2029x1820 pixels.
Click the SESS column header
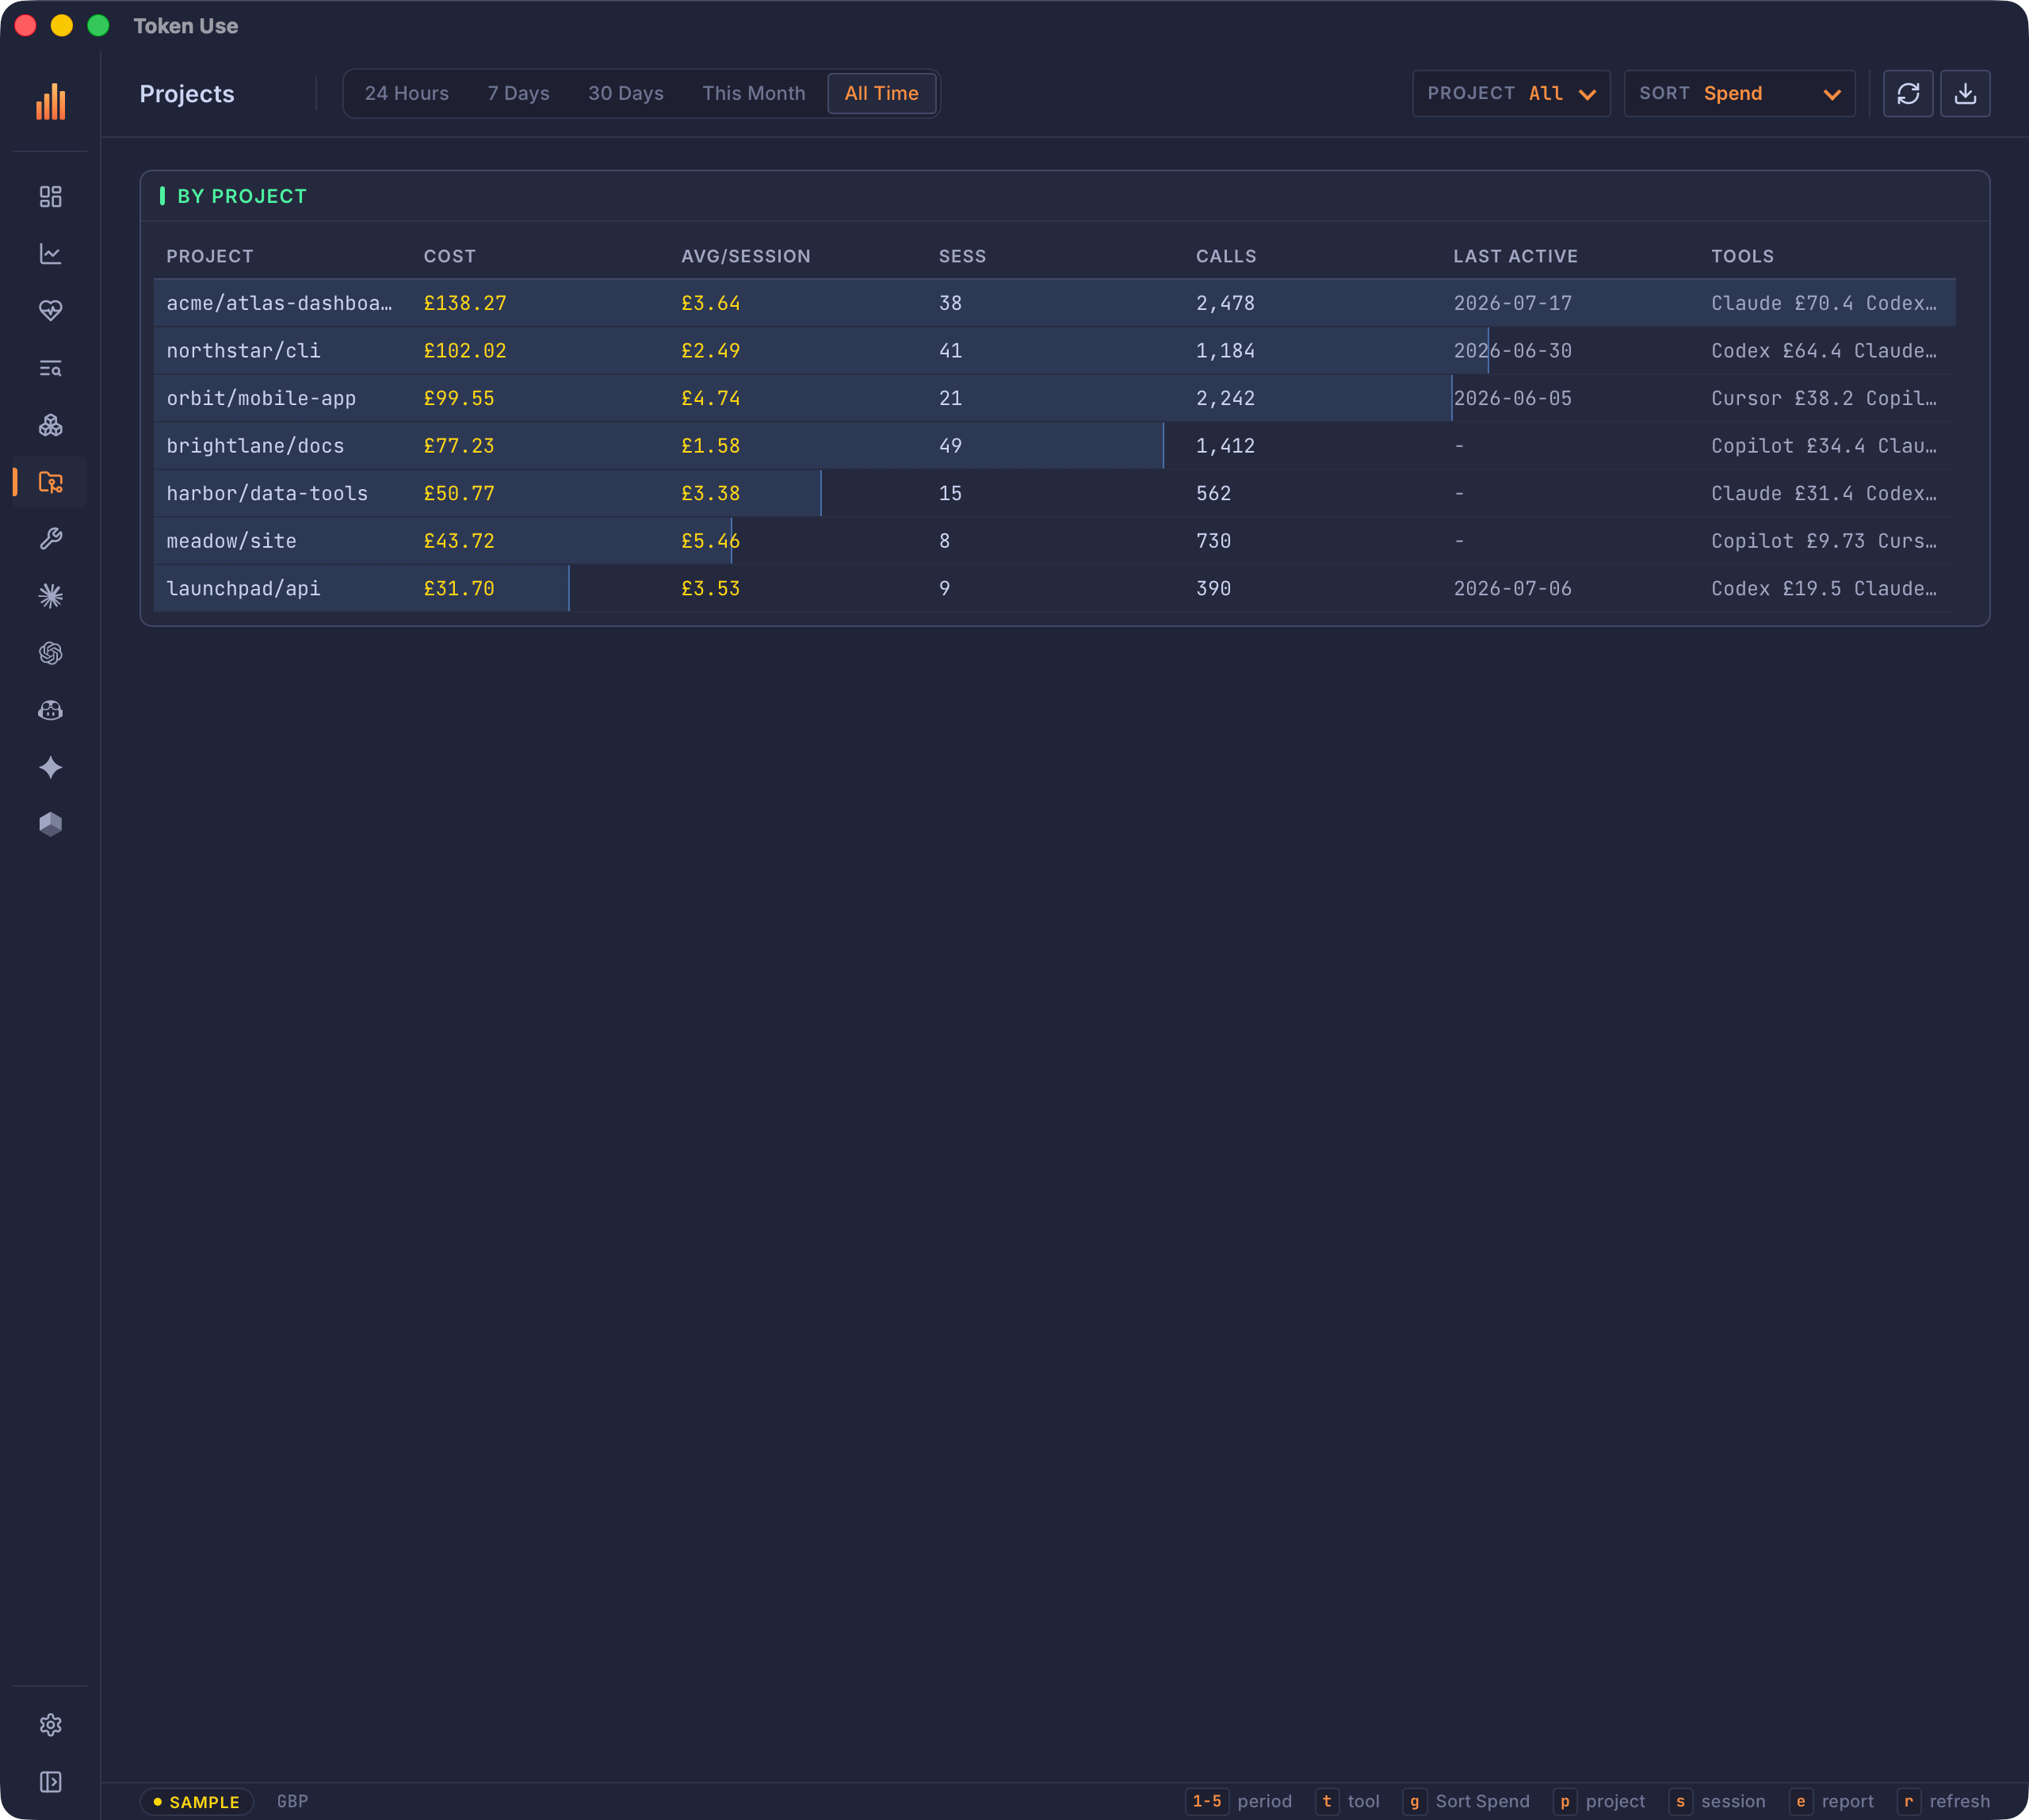[x=962, y=256]
